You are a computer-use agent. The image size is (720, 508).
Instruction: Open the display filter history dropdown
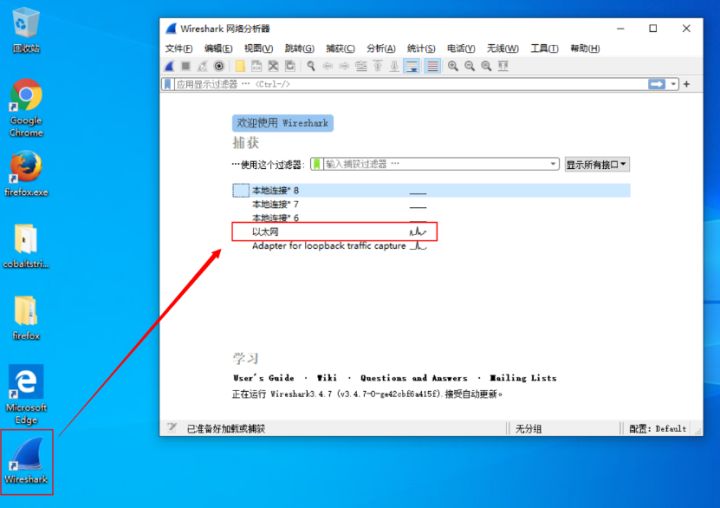point(673,84)
